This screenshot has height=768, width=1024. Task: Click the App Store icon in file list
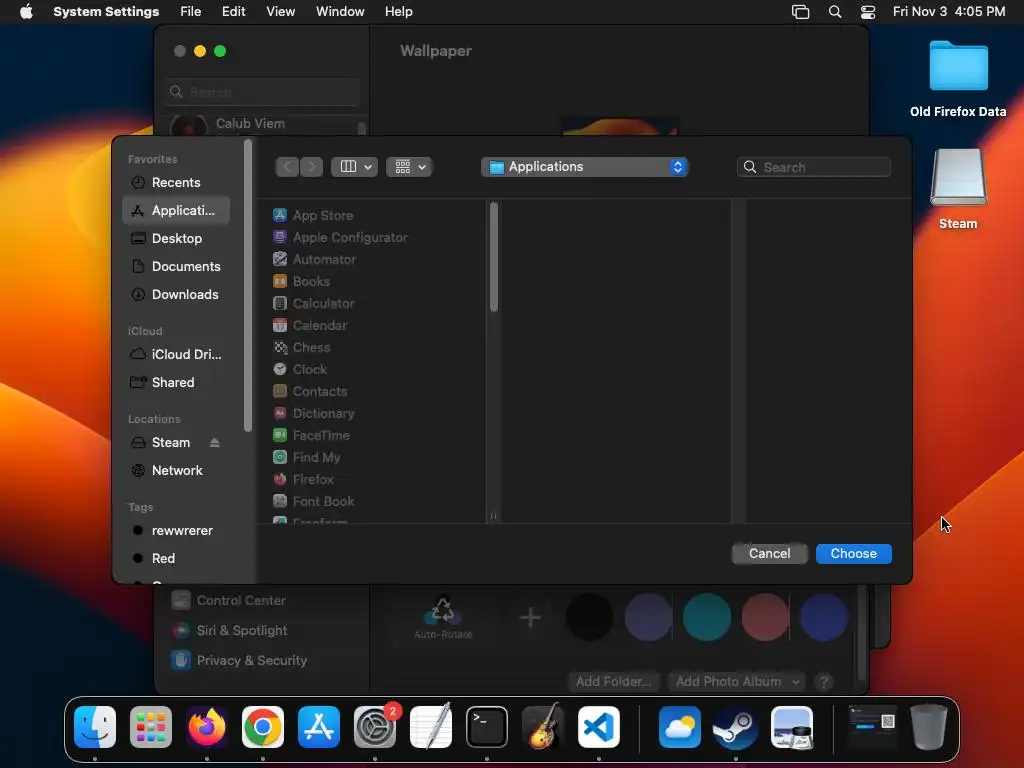(x=280, y=215)
